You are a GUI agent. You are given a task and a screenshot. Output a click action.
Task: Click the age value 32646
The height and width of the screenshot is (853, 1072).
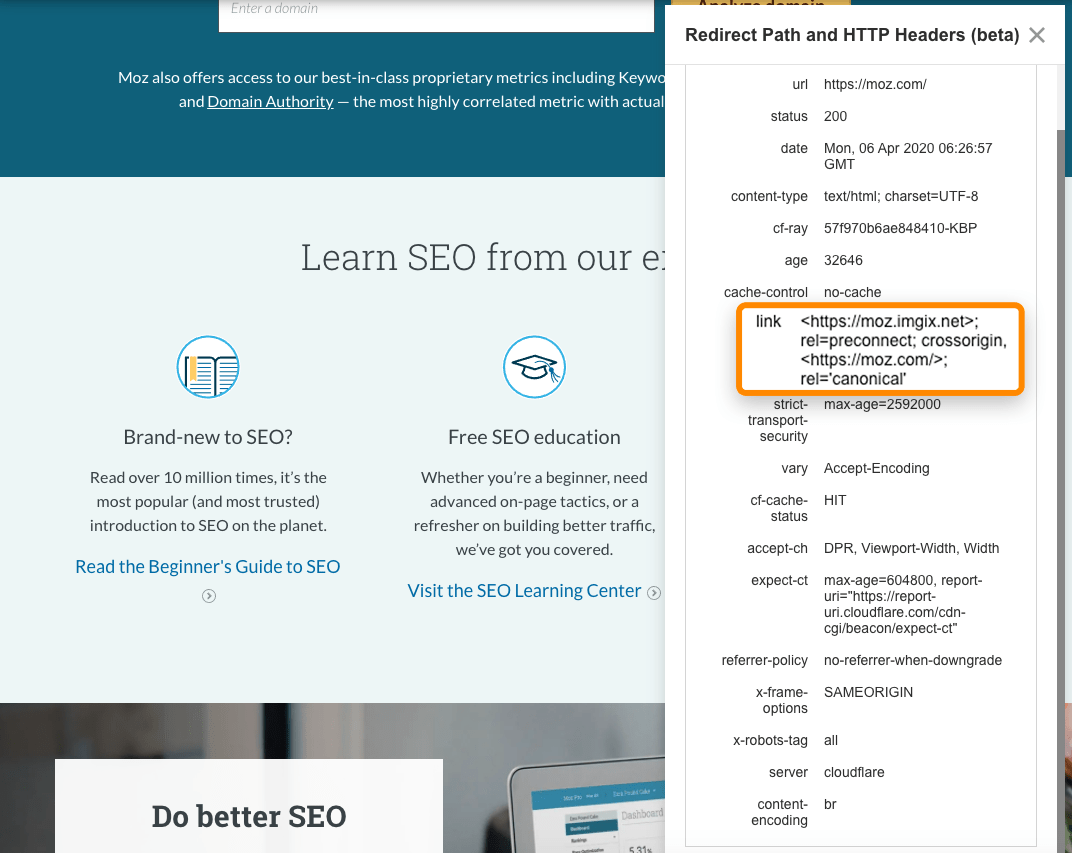tap(843, 260)
